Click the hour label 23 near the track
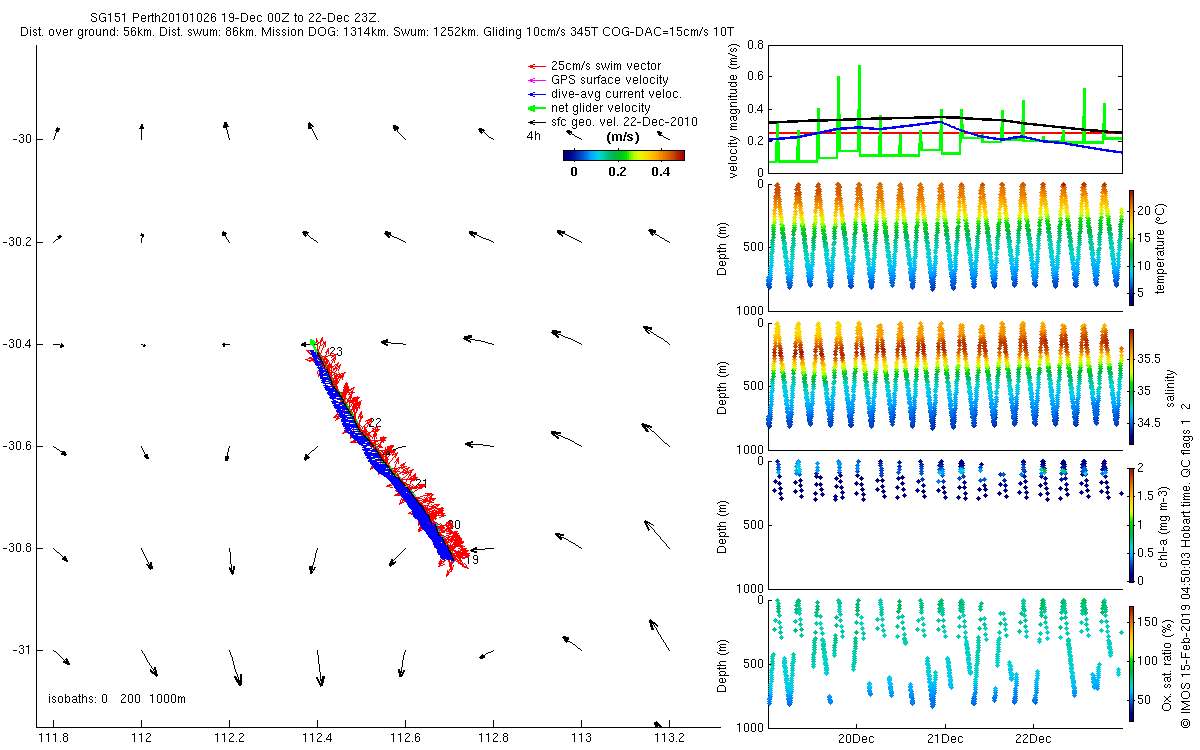This screenshot has width=1200, height=750. click(336, 352)
